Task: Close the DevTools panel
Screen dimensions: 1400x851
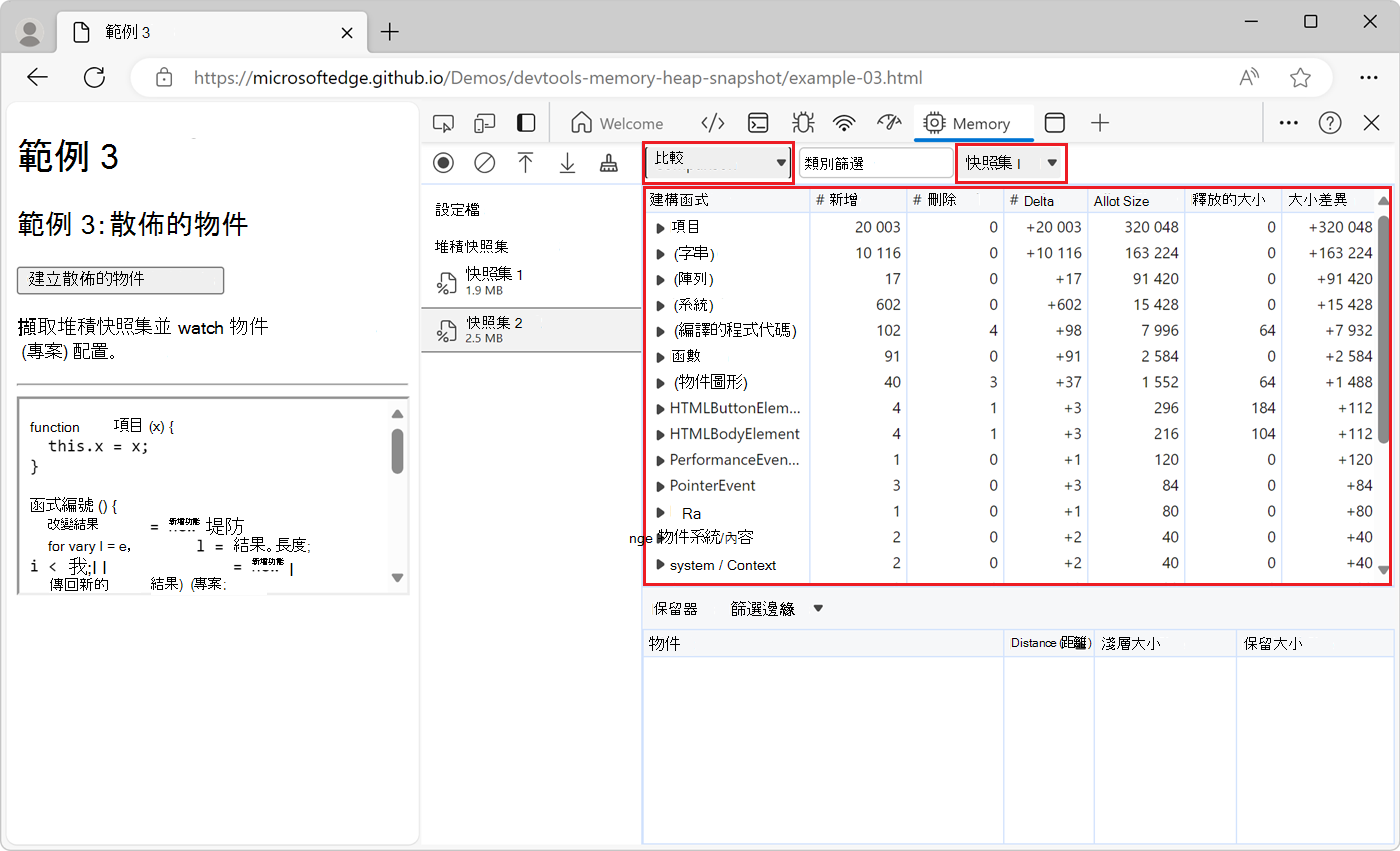Action: (x=1372, y=123)
